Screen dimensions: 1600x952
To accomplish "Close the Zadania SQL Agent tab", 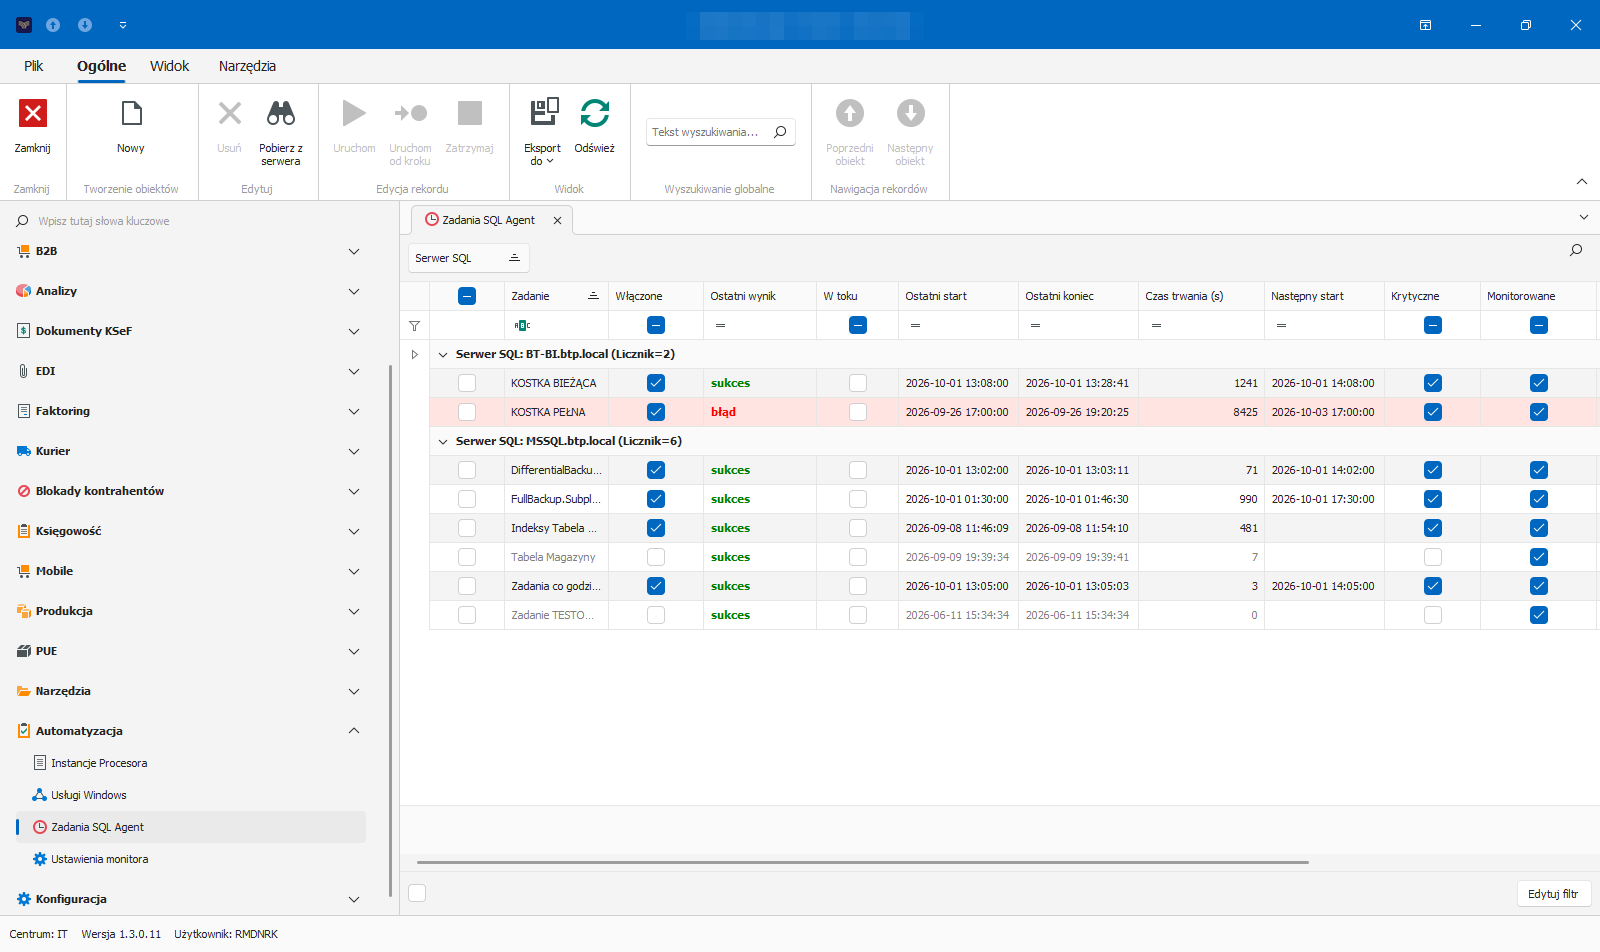I will [557, 220].
